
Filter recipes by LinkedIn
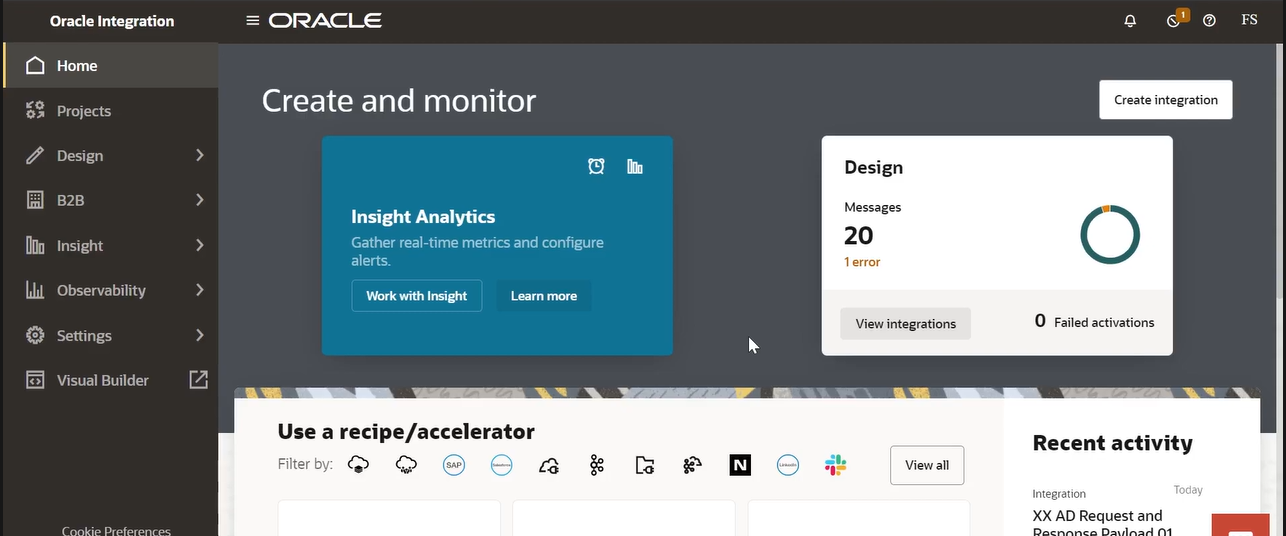click(x=788, y=465)
